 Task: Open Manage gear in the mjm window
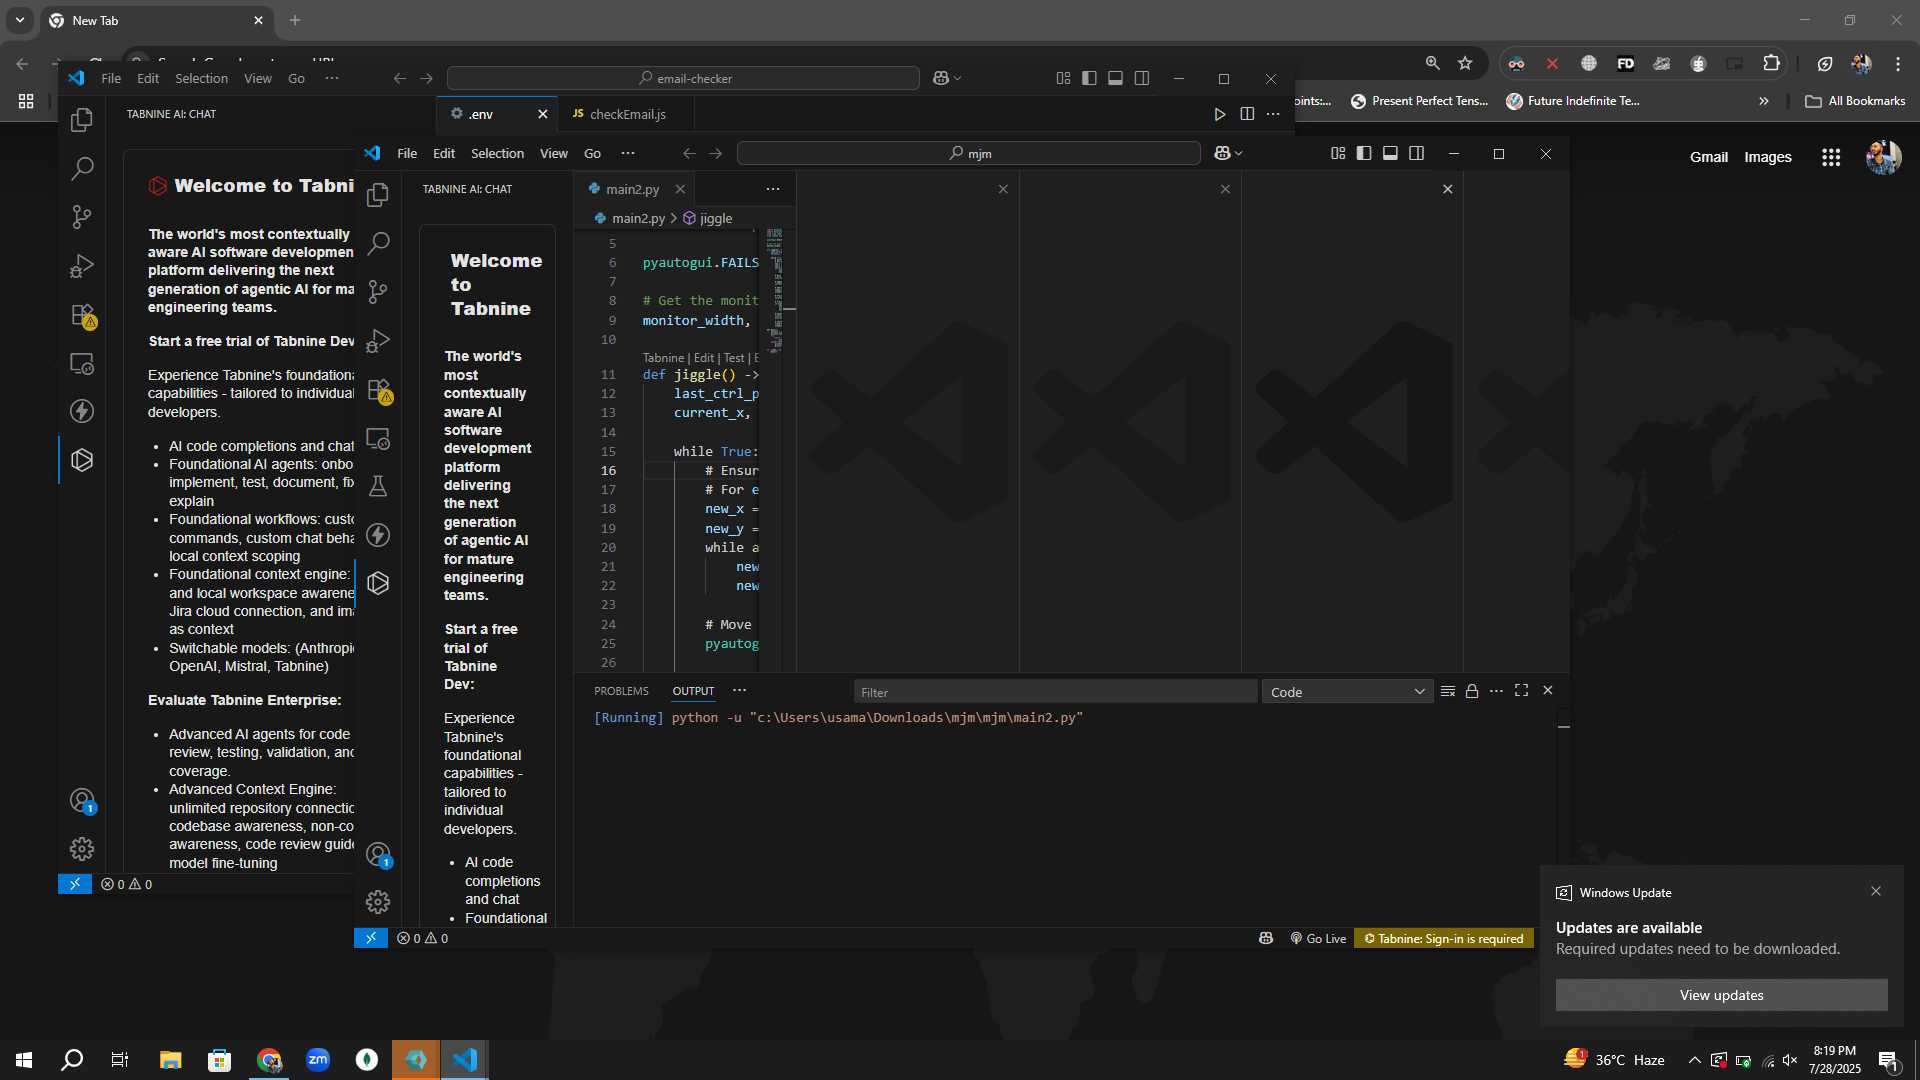point(378,902)
